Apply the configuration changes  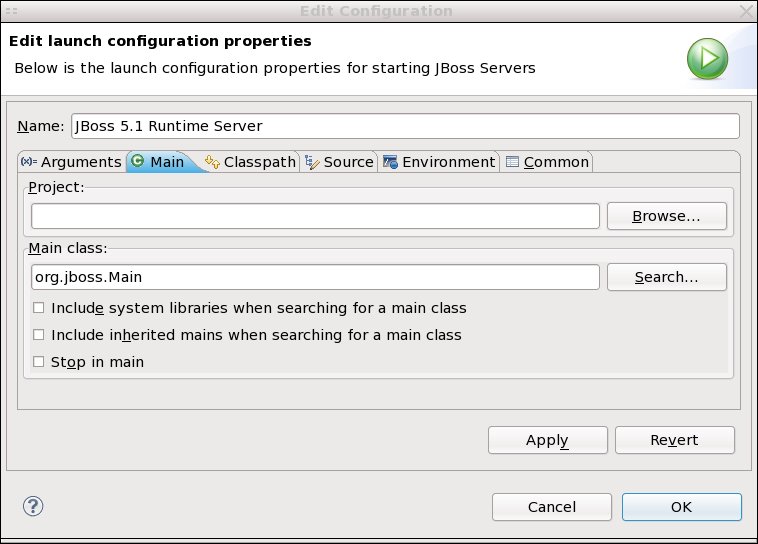[548, 440]
